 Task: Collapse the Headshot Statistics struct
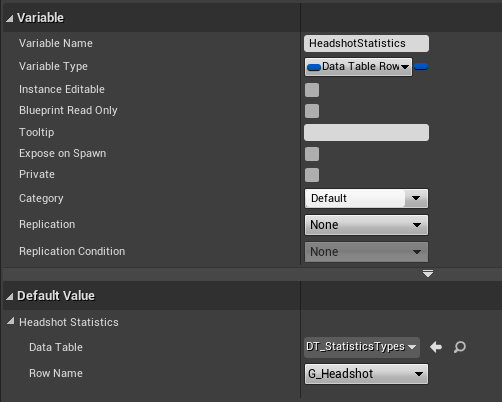tap(11, 321)
